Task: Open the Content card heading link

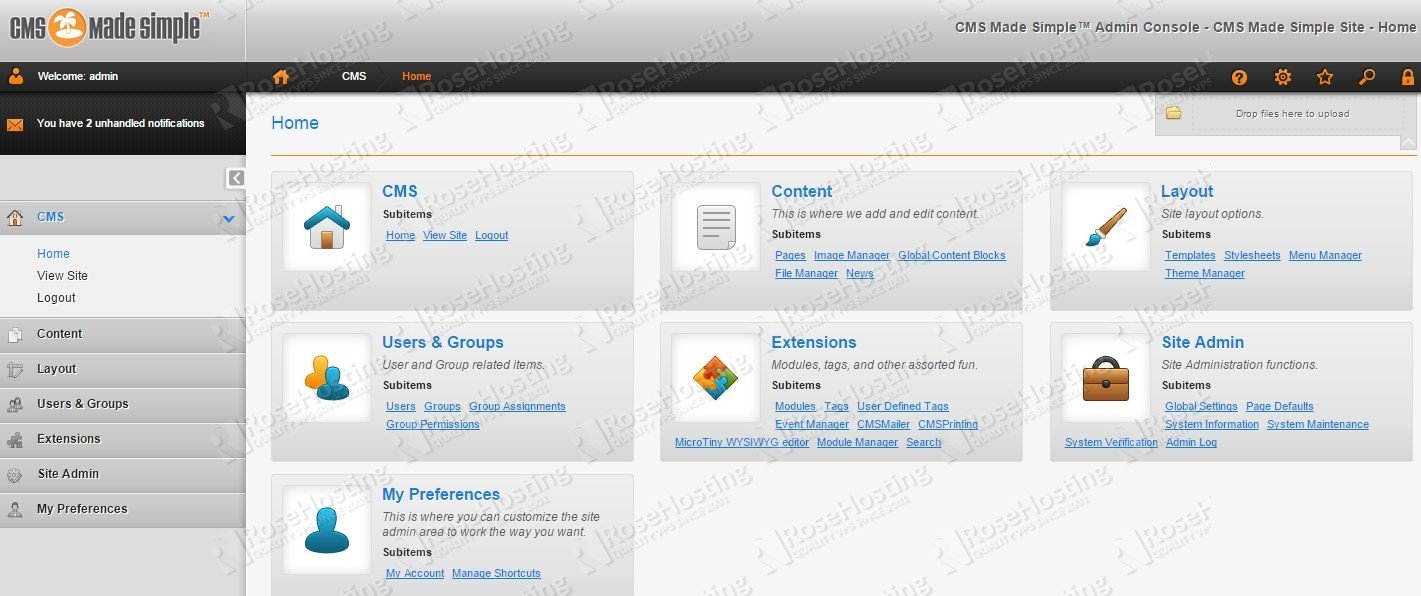Action: [x=802, y=192]
